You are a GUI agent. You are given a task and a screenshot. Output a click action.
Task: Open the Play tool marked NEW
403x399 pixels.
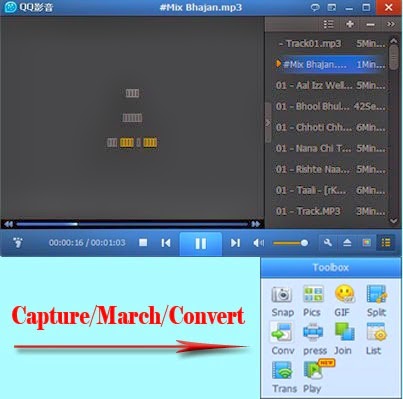tap(314, 377)
